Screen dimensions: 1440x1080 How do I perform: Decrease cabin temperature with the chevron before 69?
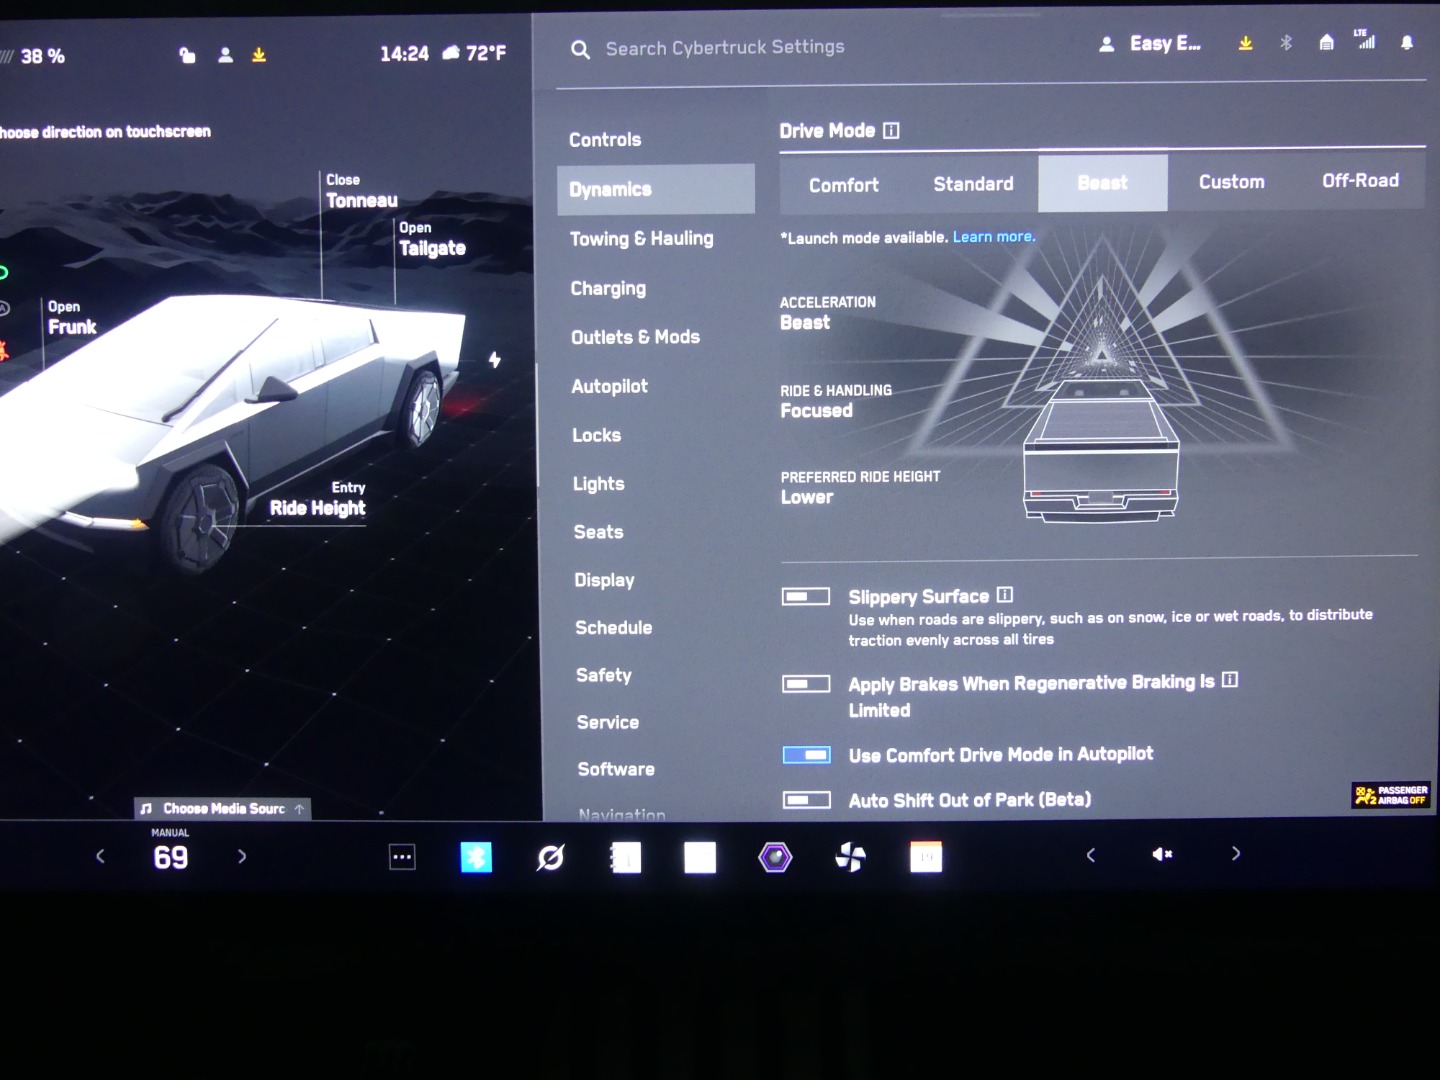click(100, 856)
